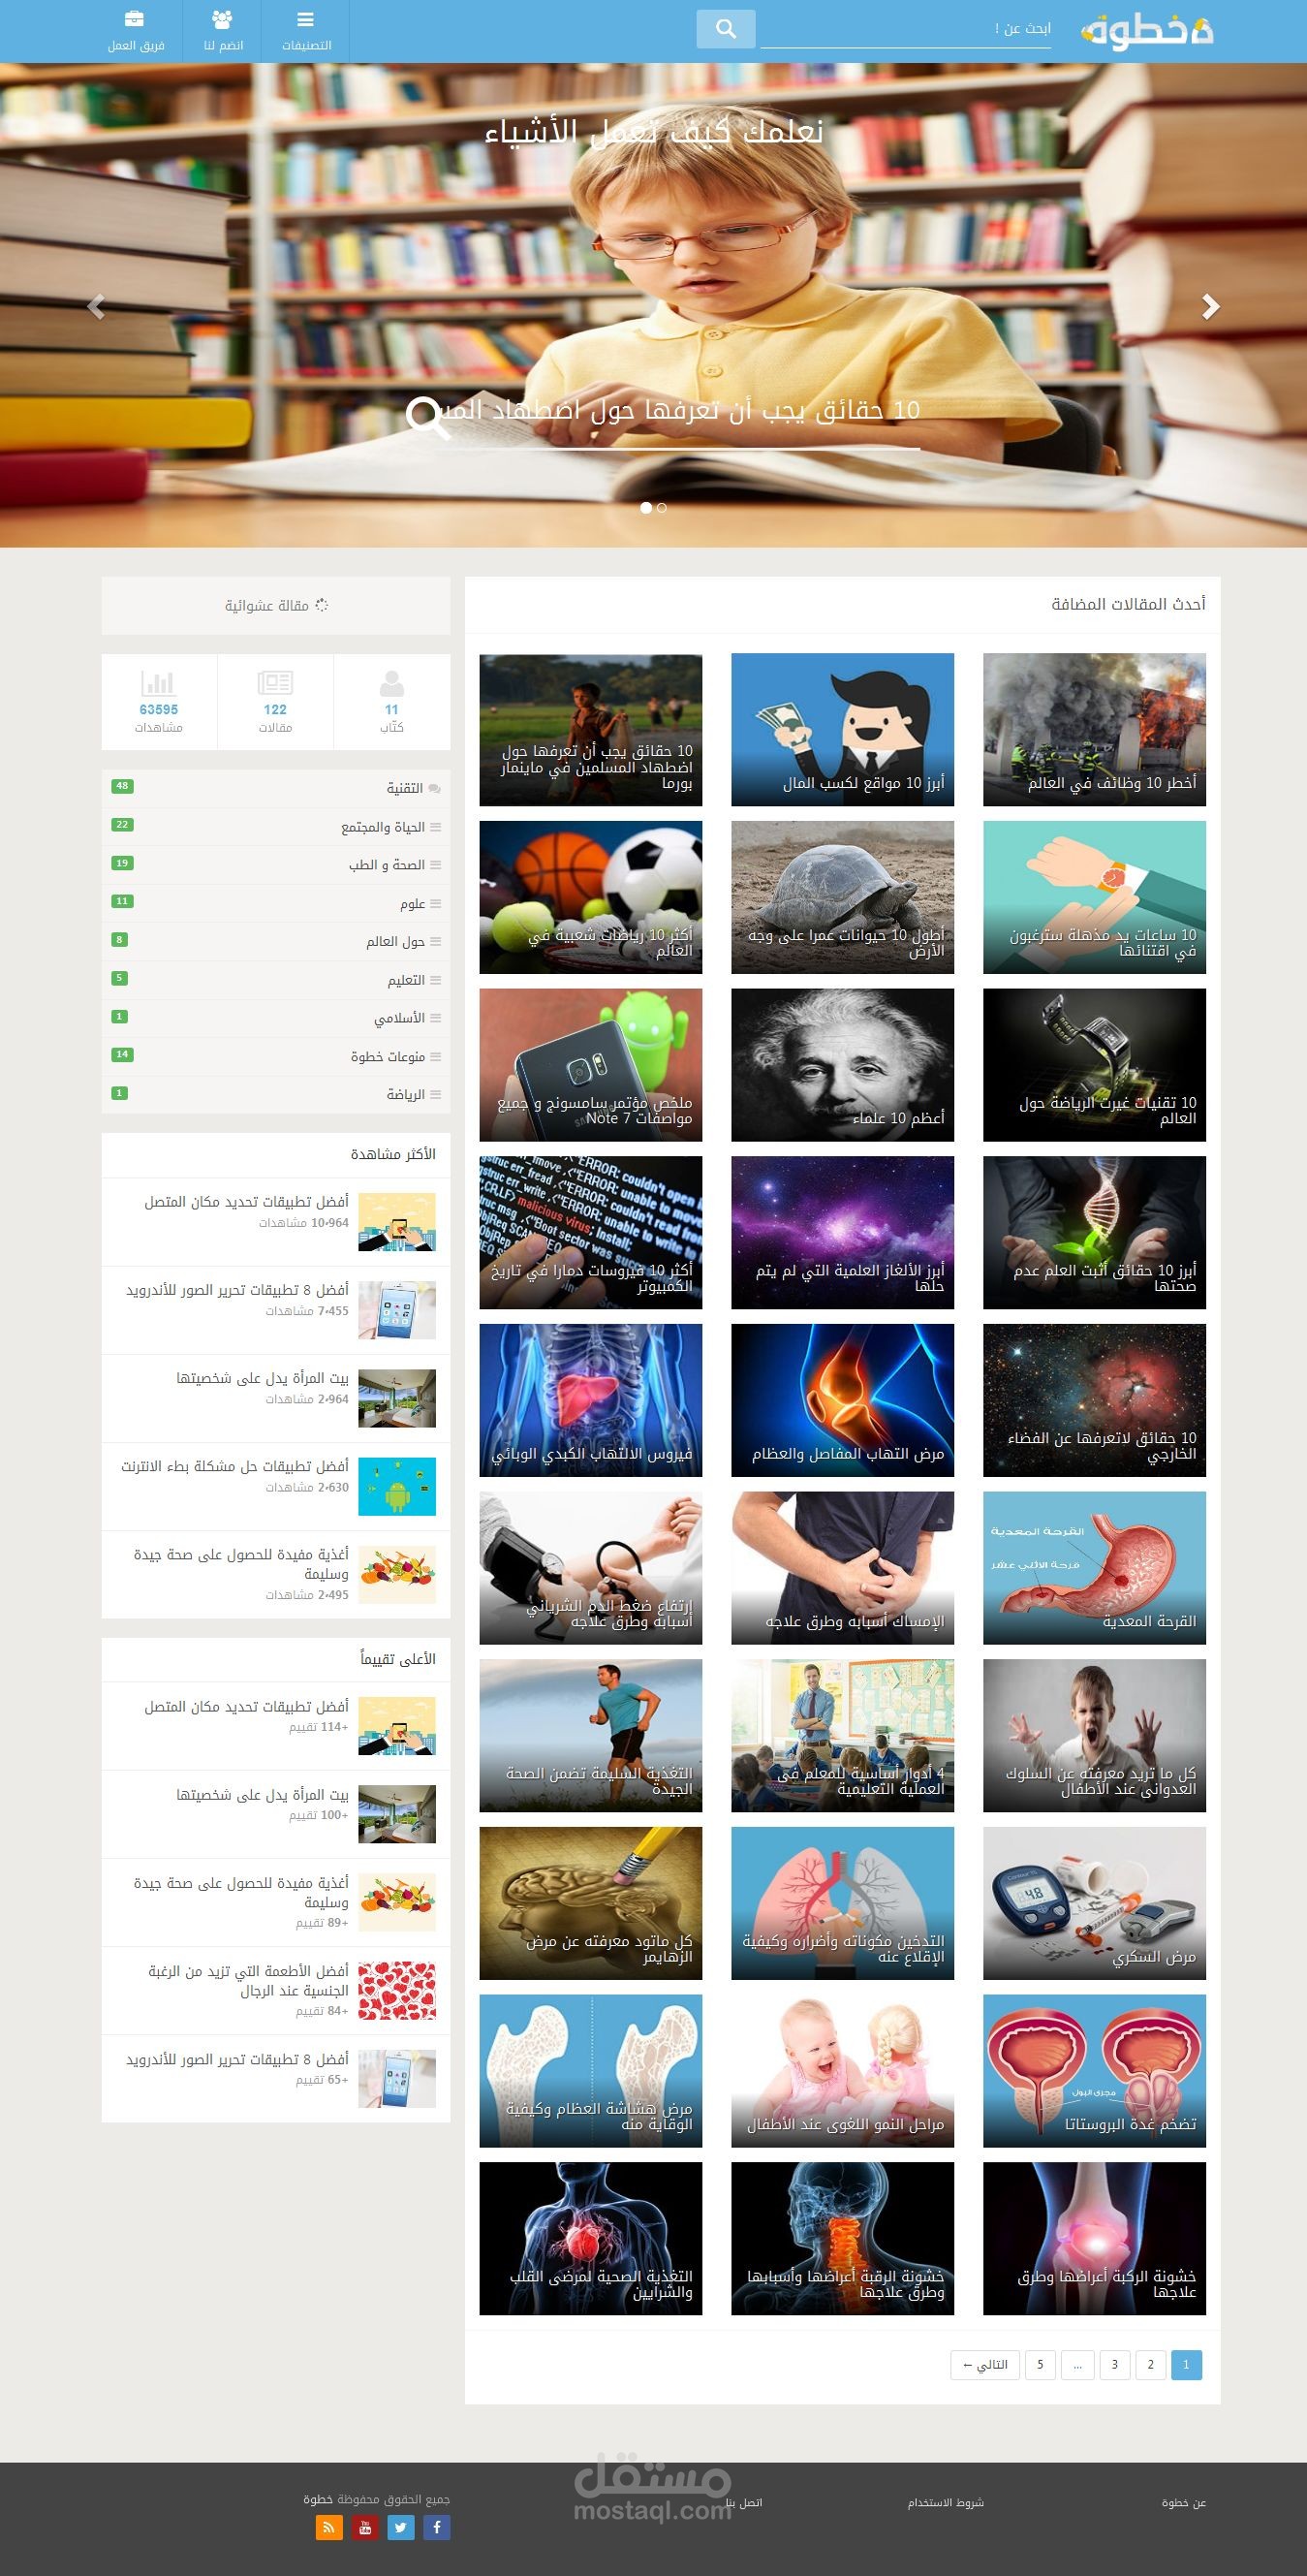Focus the ابحث عن search field

tap(905, 29)
